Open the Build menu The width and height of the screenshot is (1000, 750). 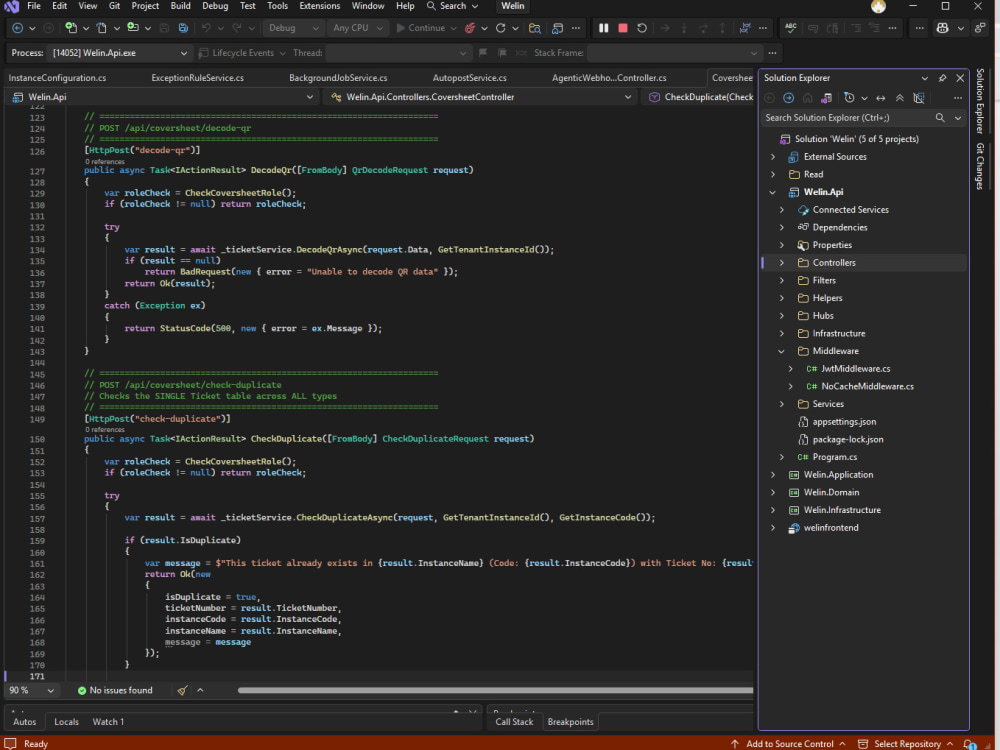(x=180, y=6)
